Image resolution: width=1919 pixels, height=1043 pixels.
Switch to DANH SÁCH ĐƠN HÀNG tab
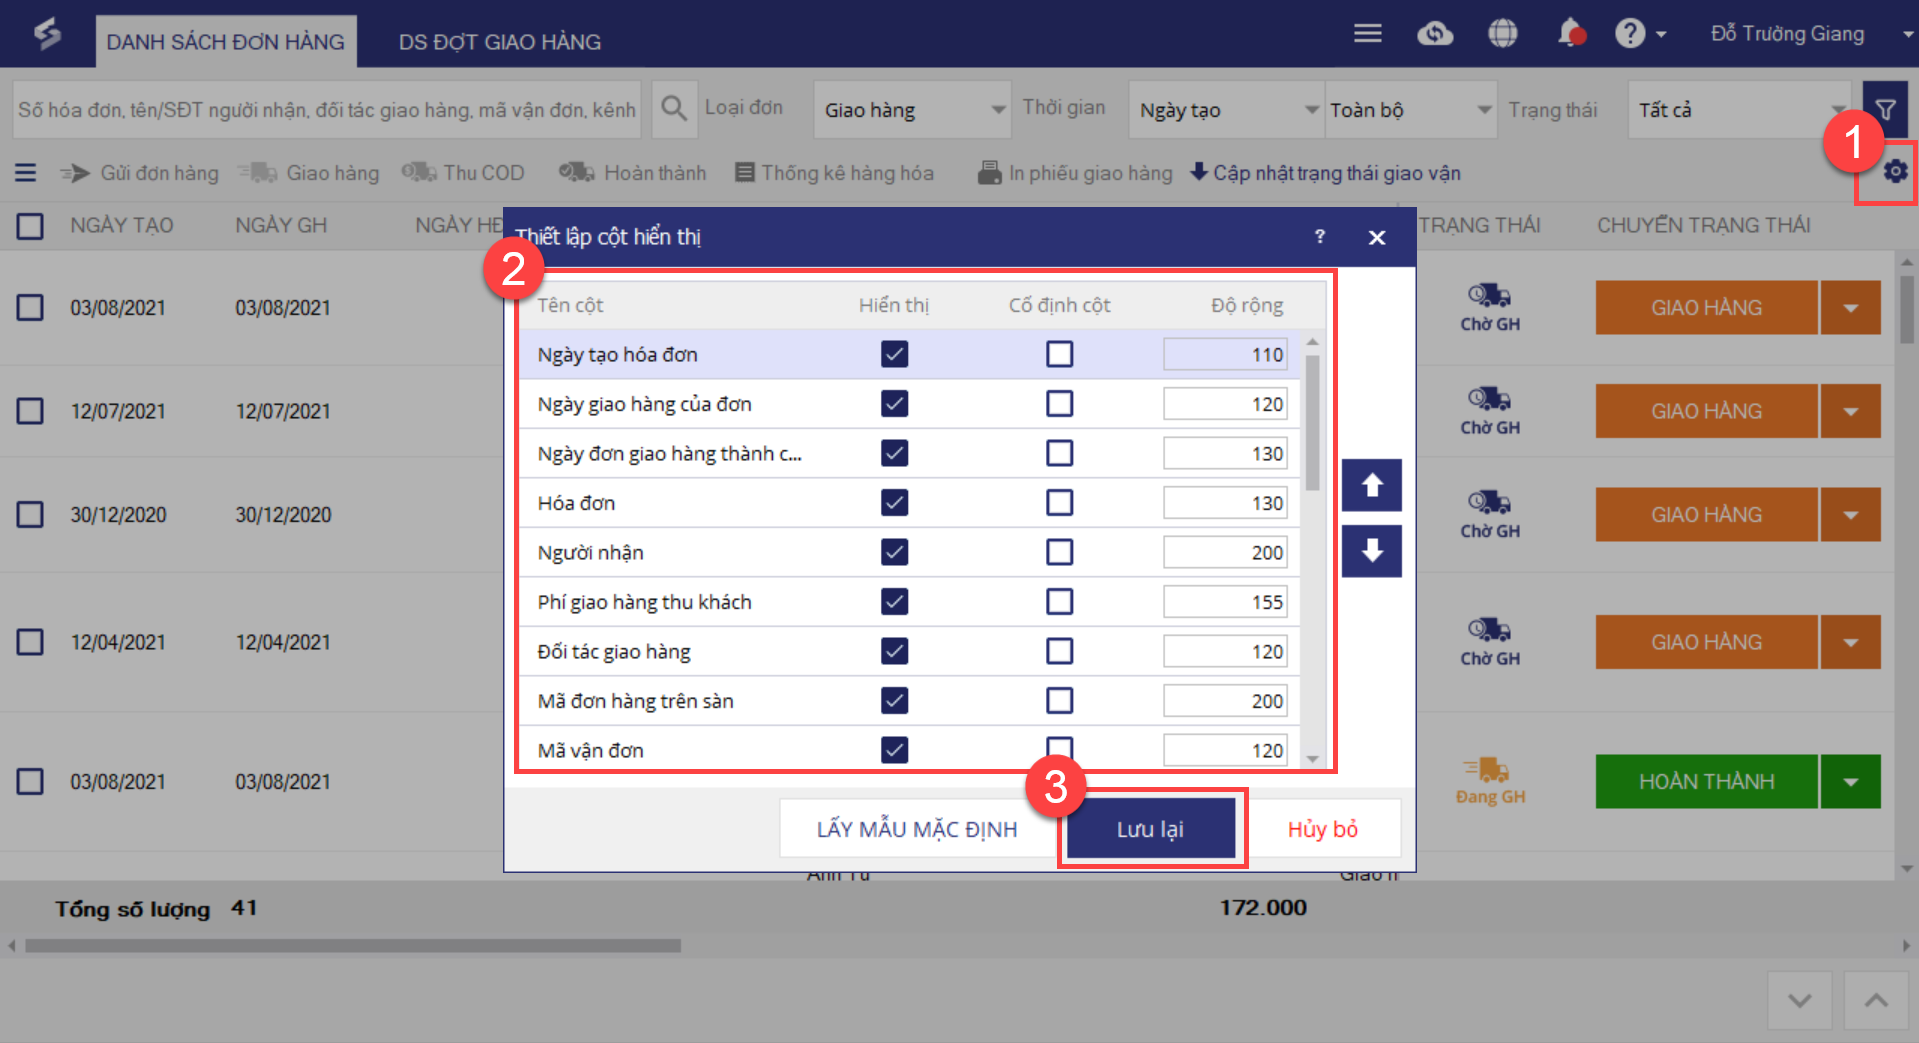[x=226, y=42]
